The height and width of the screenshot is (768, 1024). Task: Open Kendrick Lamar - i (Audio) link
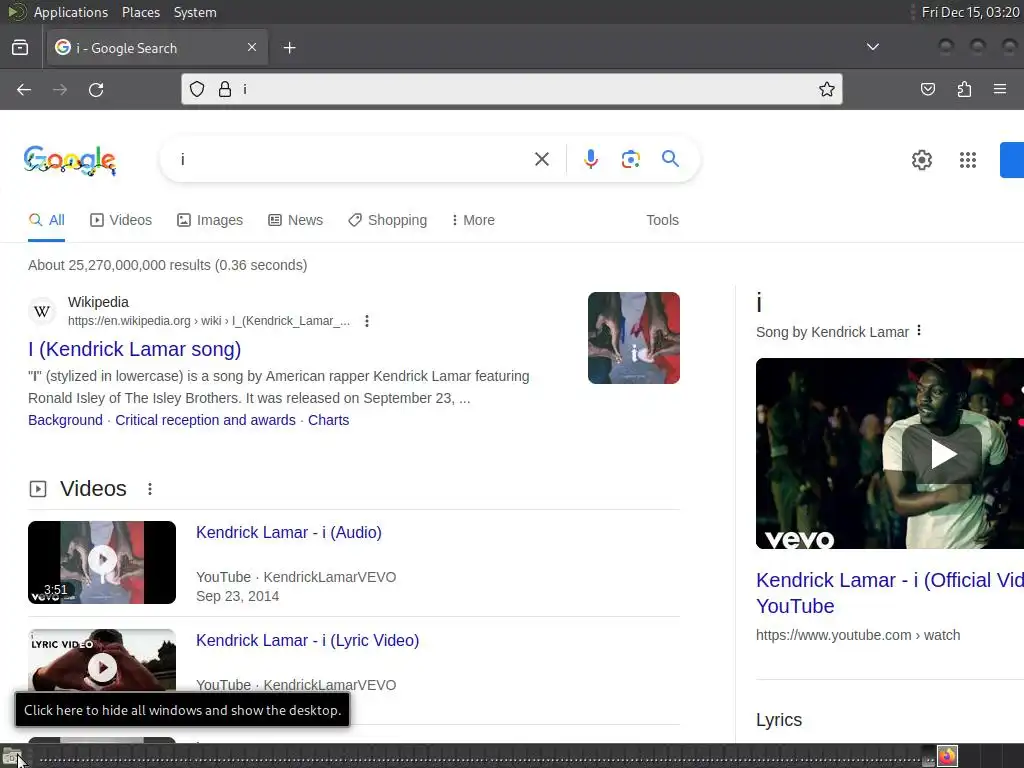tap(289, 532)
